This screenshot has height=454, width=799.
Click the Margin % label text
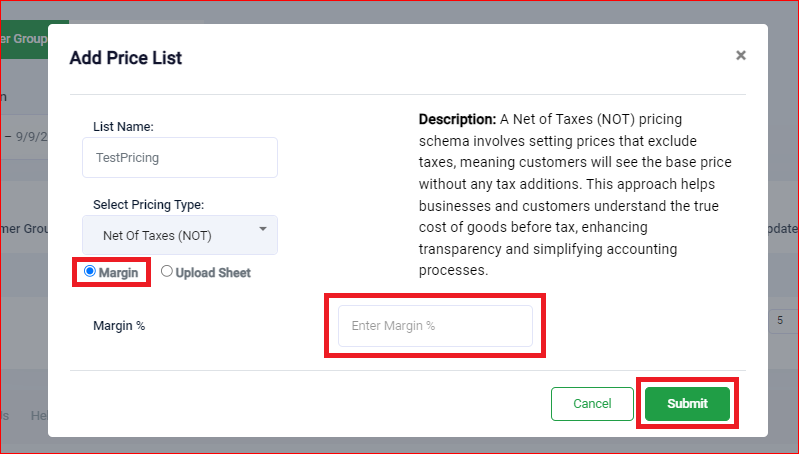pos(119,326)
